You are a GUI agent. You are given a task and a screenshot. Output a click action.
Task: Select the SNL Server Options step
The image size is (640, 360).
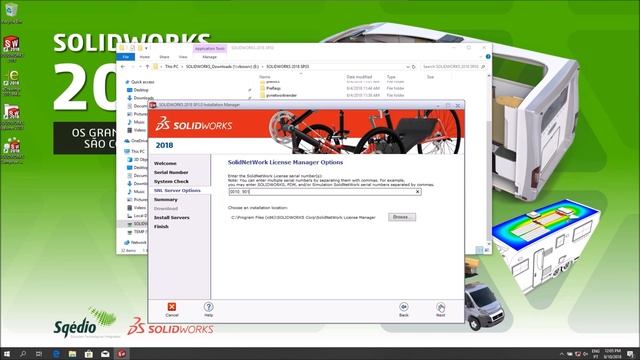(x=177, y=191)
